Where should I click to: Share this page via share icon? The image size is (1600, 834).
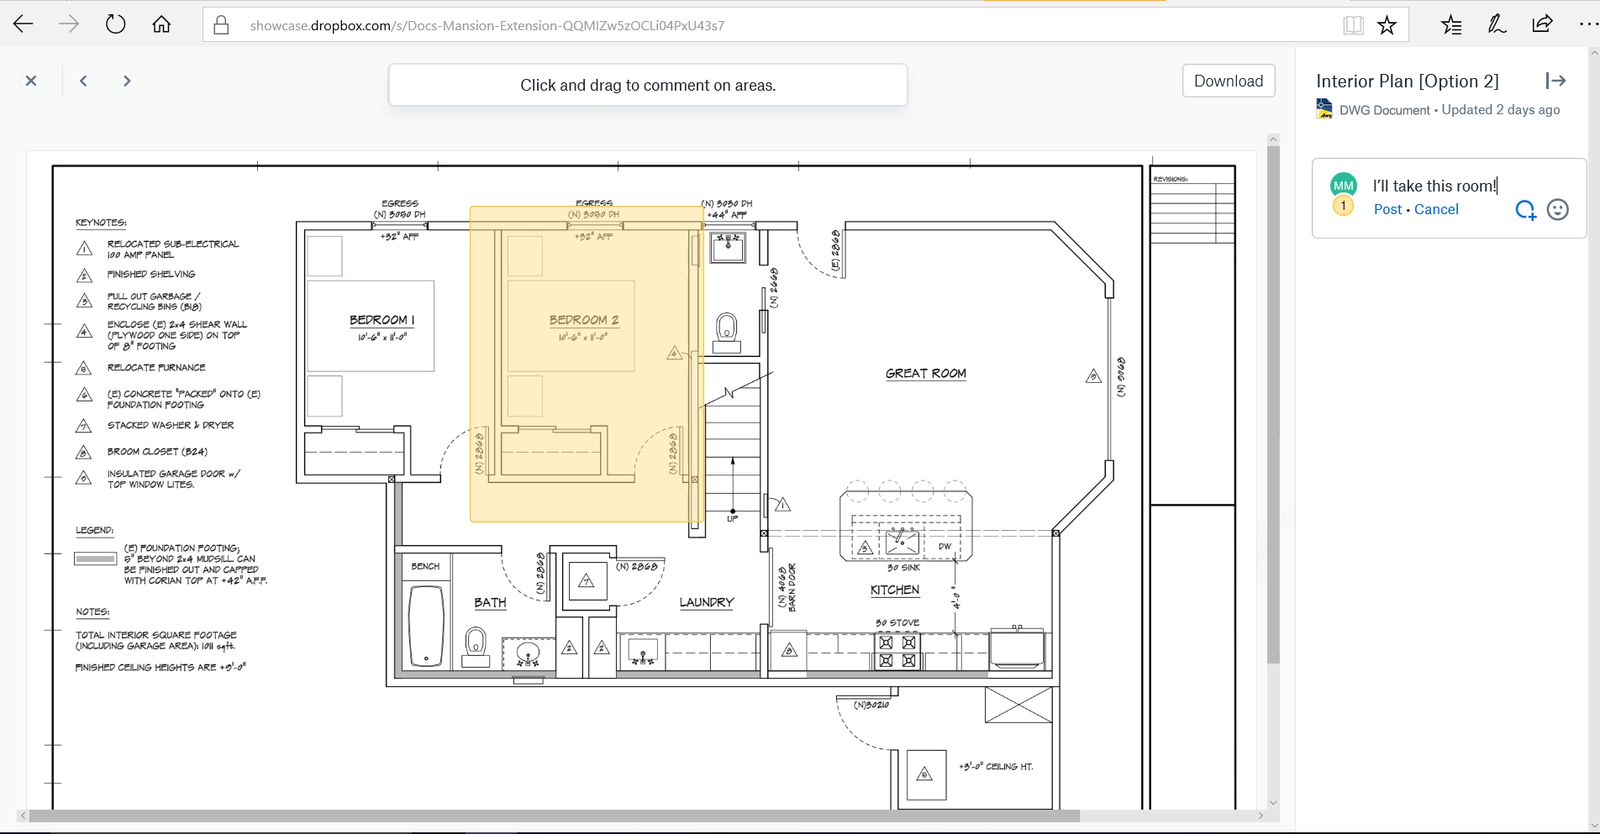tap(1542, 24)
